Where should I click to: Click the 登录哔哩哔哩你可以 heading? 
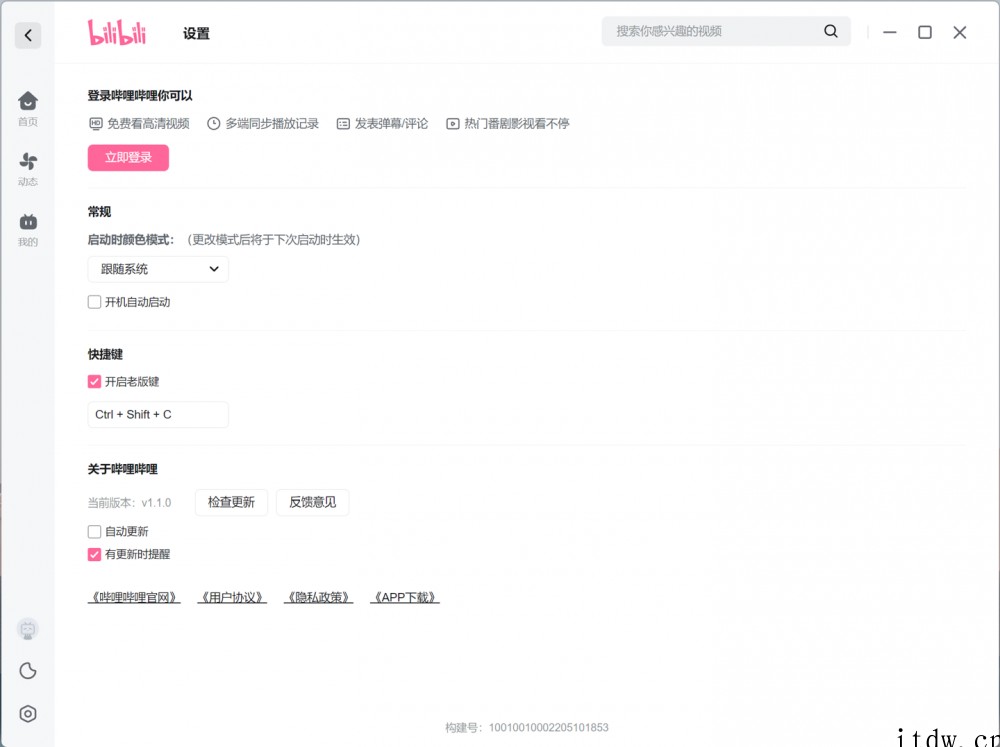coord(140,96)
